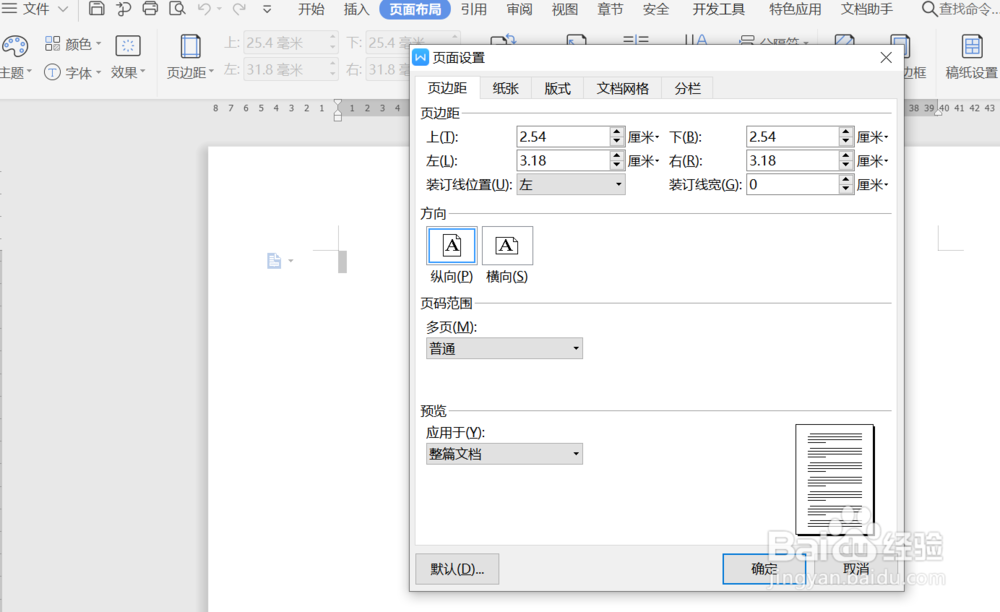Image resolution: width=1000 pixels, height=612 pixels.
Task: Click the Save icon in quick access toolbar
Action: (95, 9)
